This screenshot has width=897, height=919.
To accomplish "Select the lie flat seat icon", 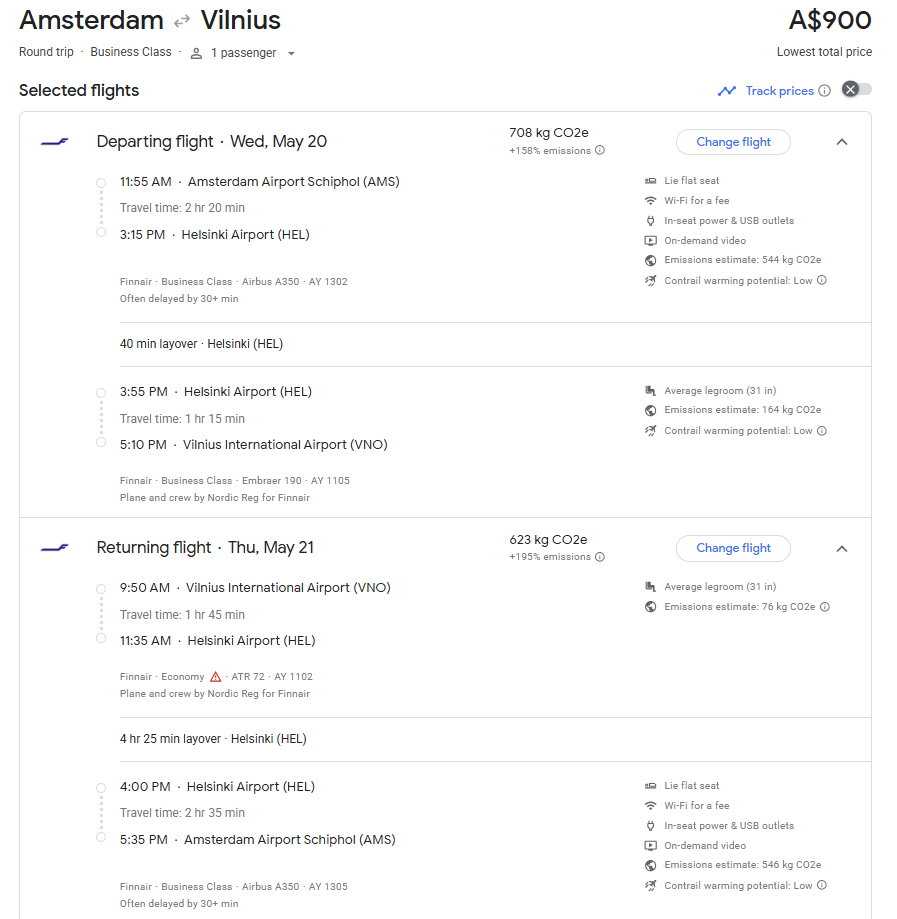I will tap(649, 180).
